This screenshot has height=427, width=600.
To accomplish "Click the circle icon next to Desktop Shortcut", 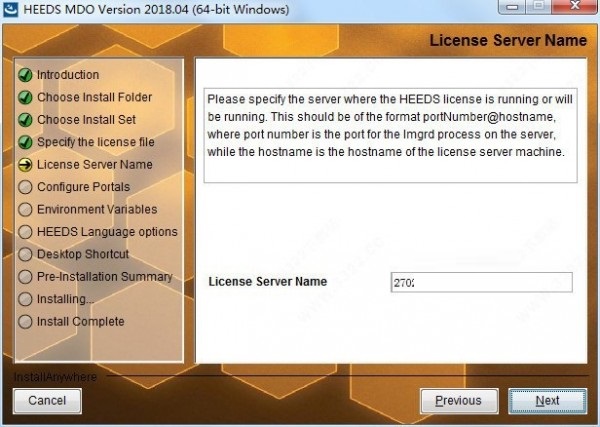I will 25,254.
